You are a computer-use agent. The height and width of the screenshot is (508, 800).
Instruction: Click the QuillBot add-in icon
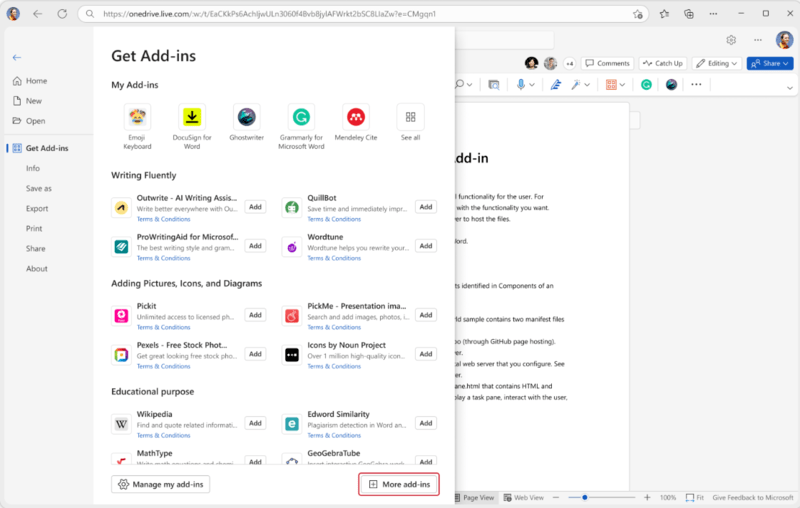point(292,208)
